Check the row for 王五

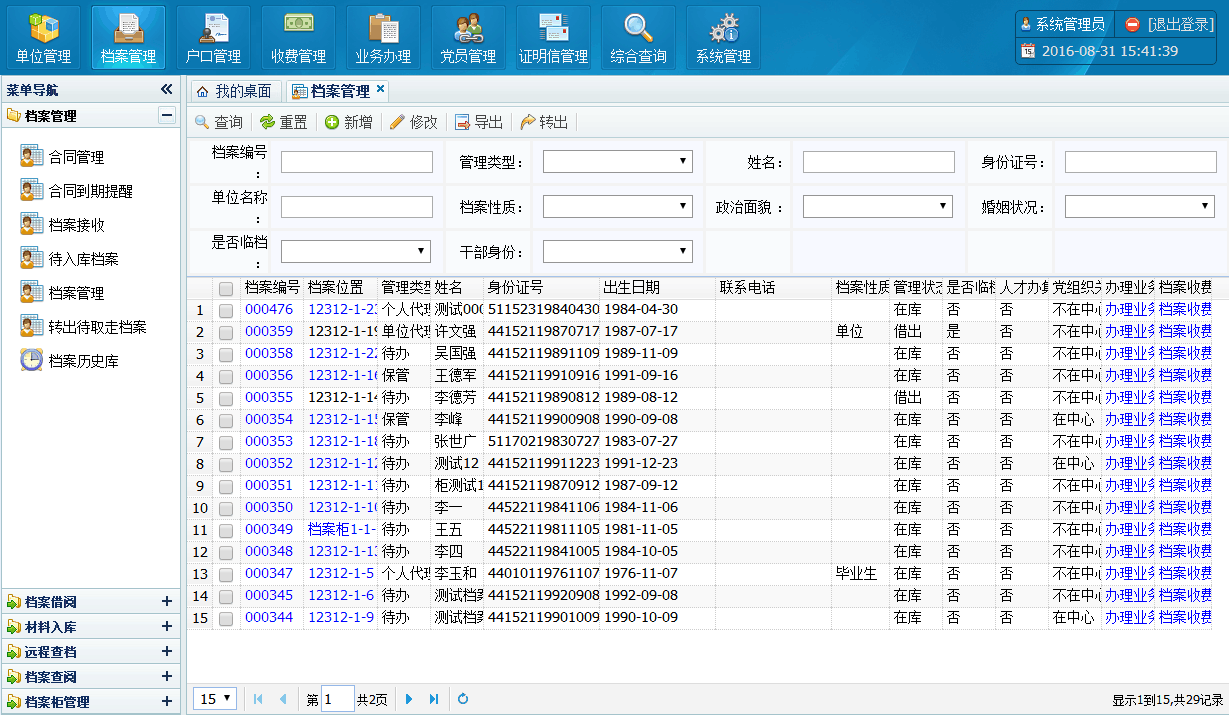(226, 530)
